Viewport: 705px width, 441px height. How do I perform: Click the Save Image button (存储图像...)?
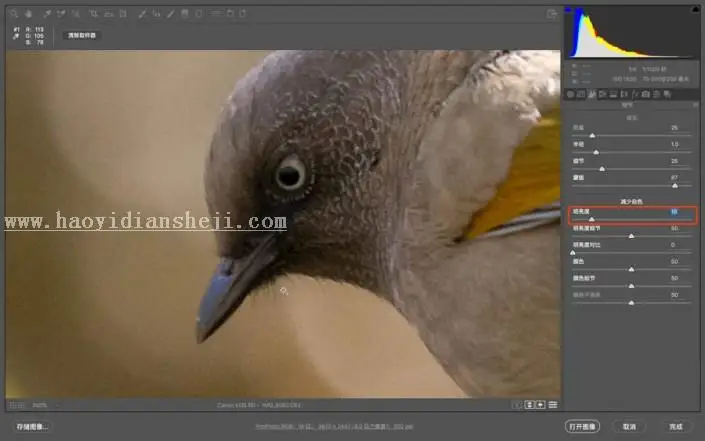[x=32, y=427]
